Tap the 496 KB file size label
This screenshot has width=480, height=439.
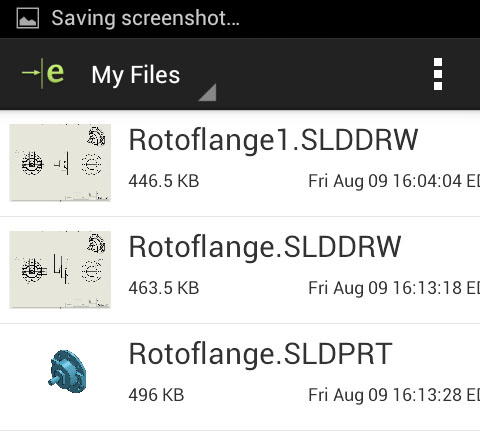point(156,395)
